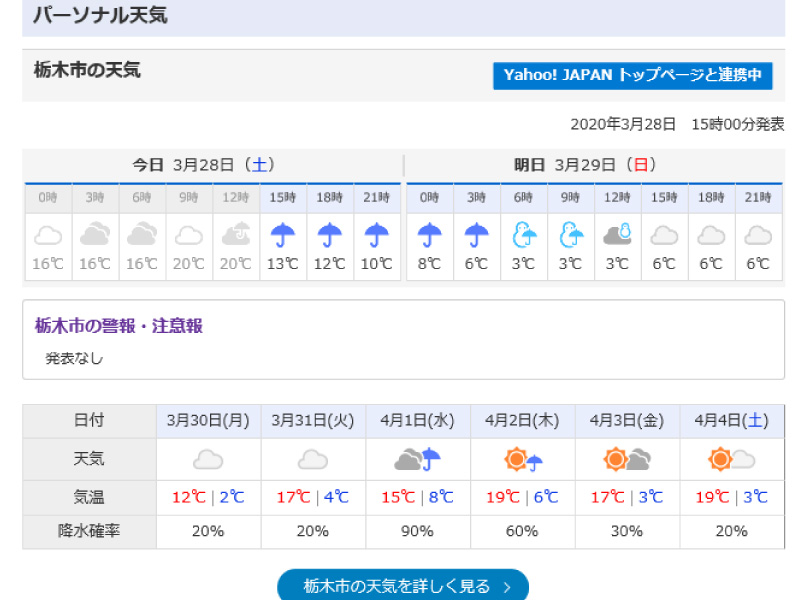Select the 明日 3月29日 header
The image size is (800, 600).
point(585,165)
